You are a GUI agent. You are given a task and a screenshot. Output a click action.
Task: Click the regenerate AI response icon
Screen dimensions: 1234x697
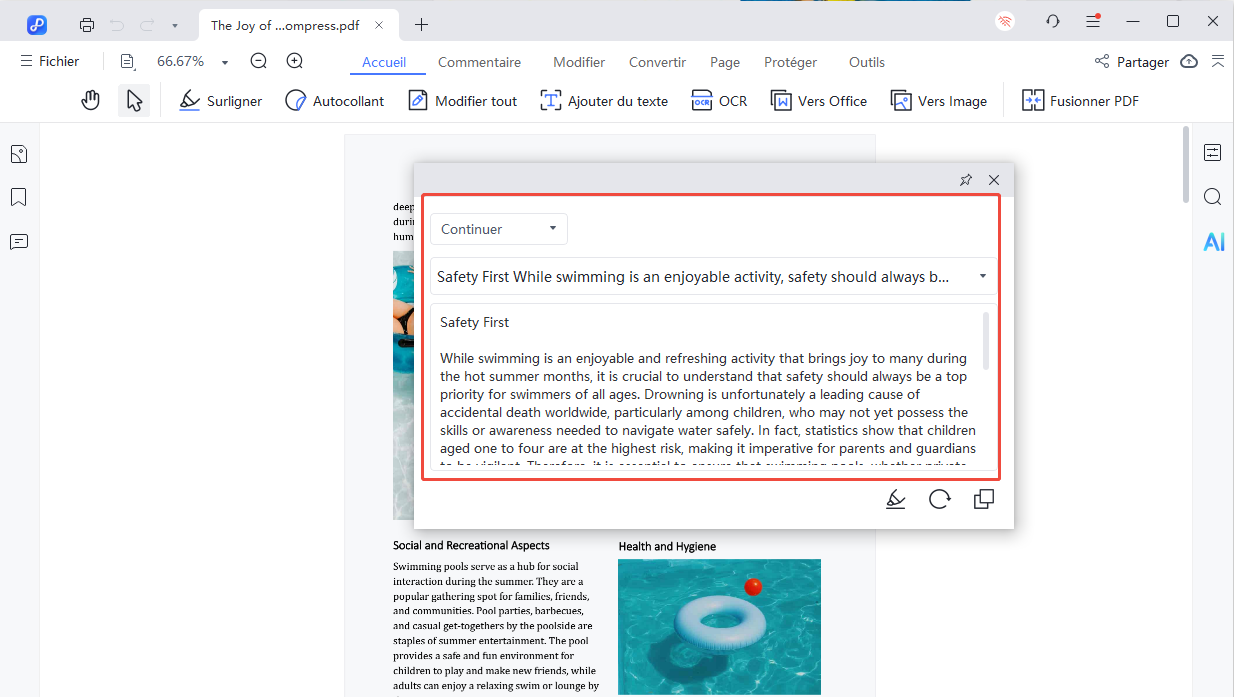pos(939,499)
